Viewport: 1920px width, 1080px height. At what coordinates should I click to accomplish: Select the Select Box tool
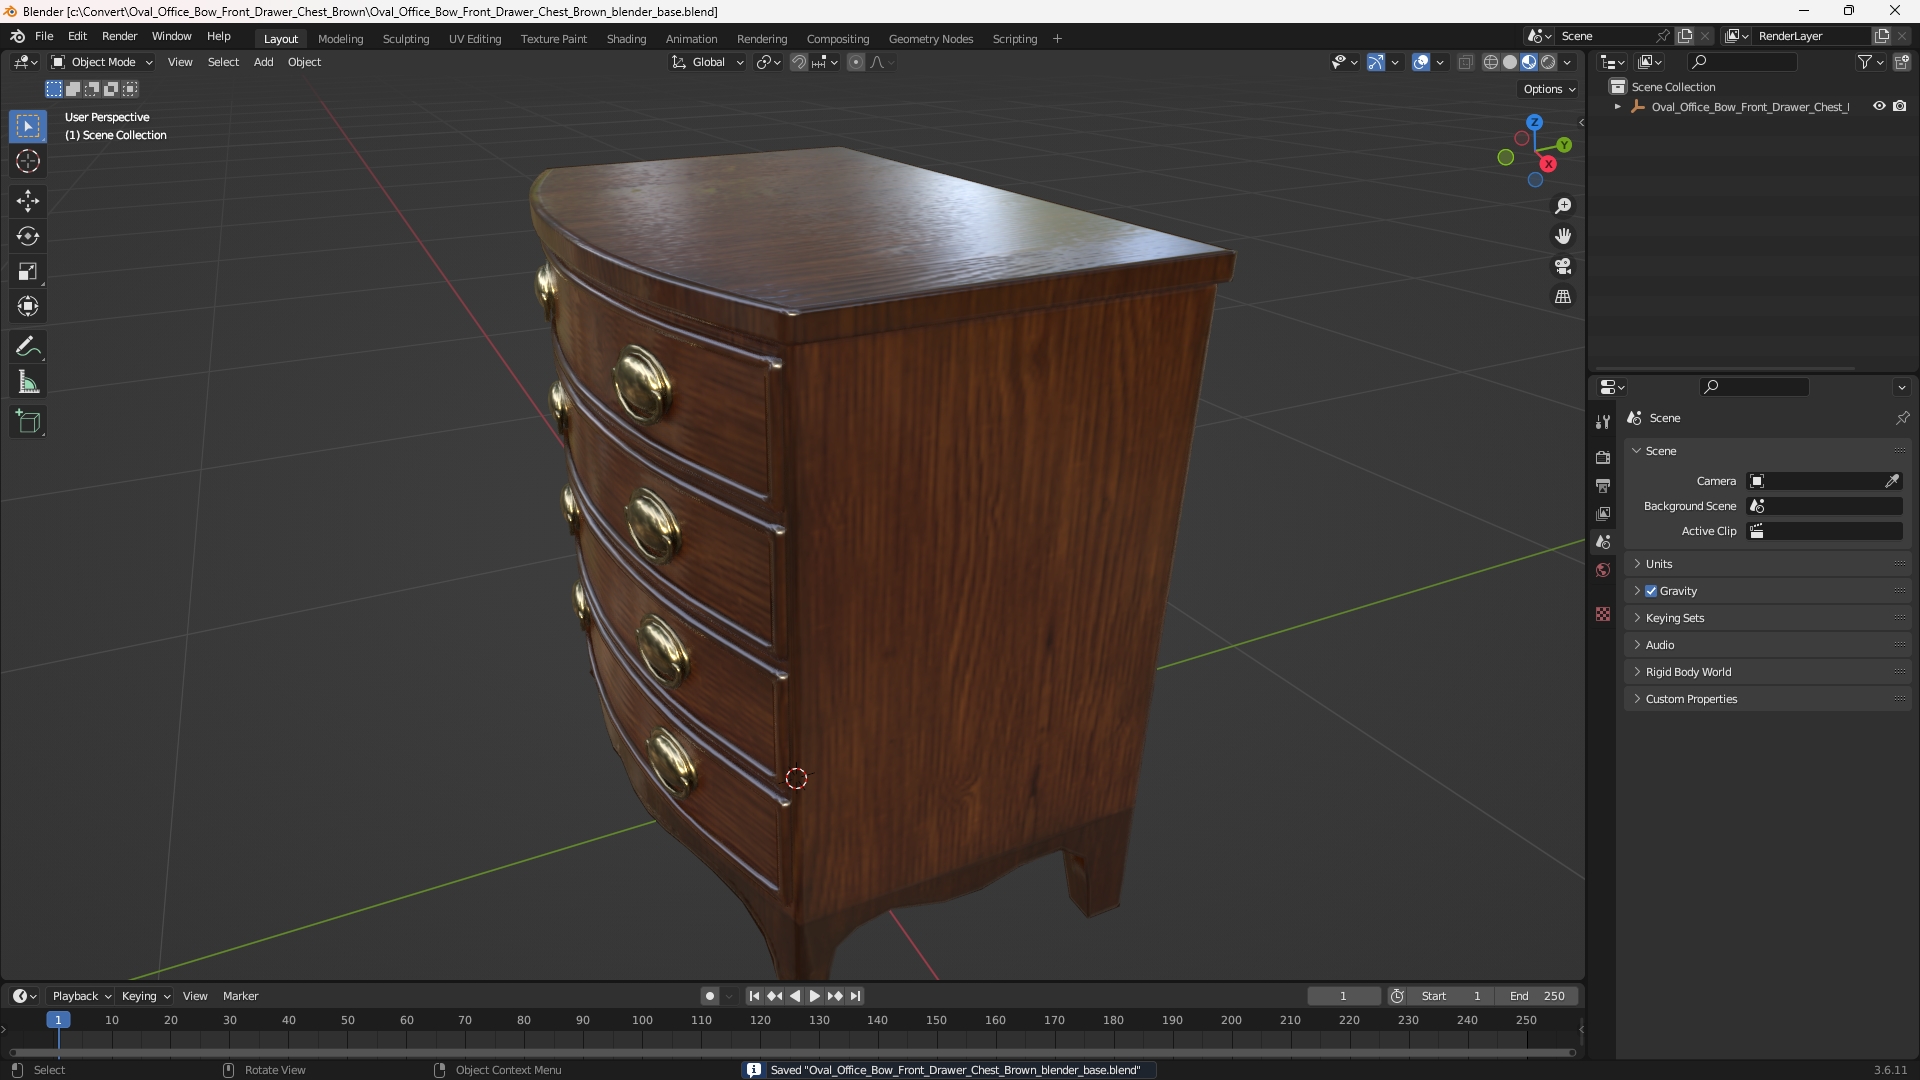(28, 126)
